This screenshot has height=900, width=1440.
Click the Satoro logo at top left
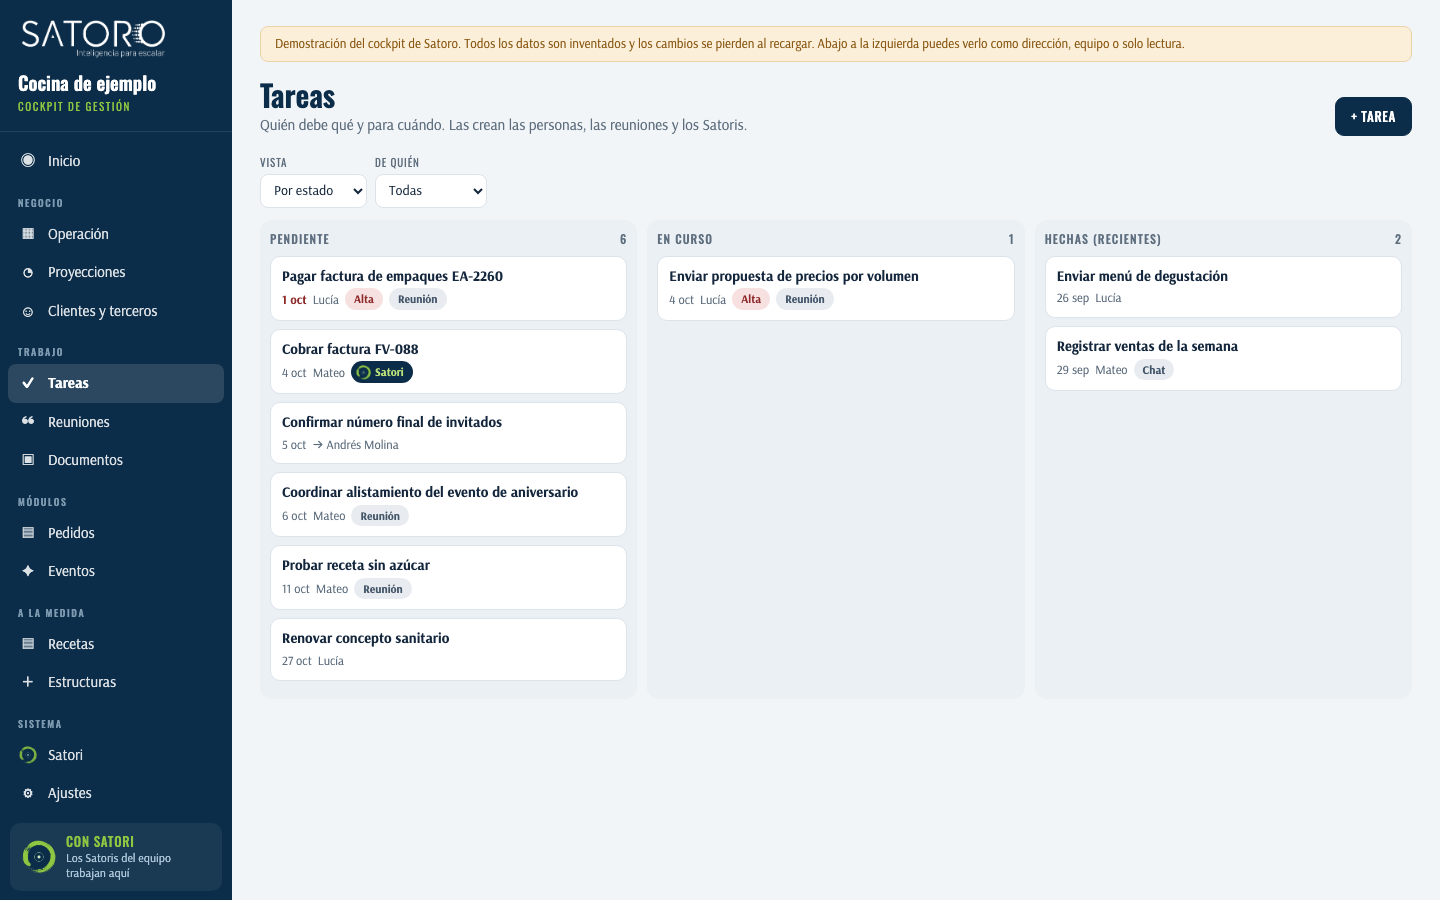93,38
